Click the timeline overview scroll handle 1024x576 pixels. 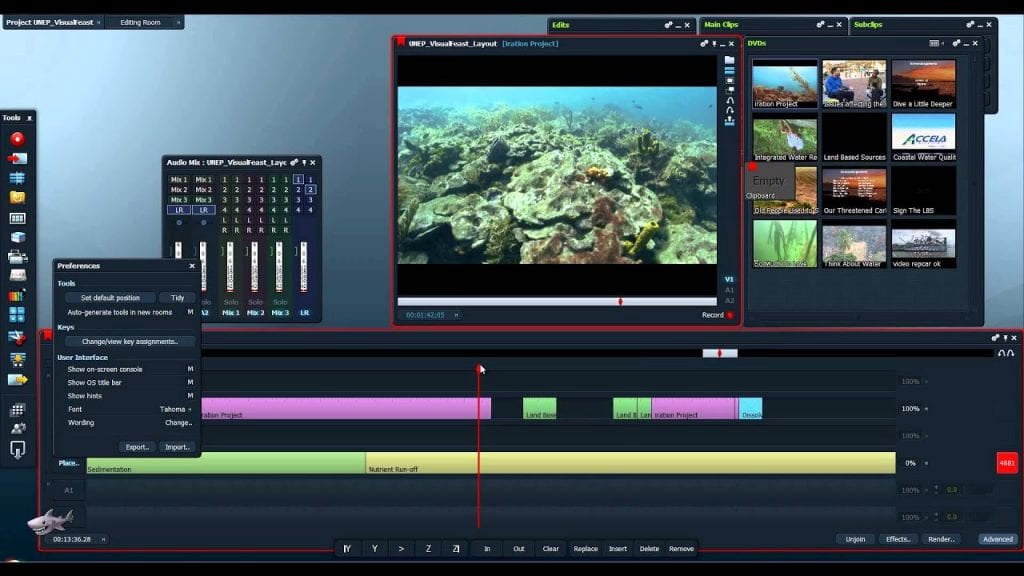720,353
